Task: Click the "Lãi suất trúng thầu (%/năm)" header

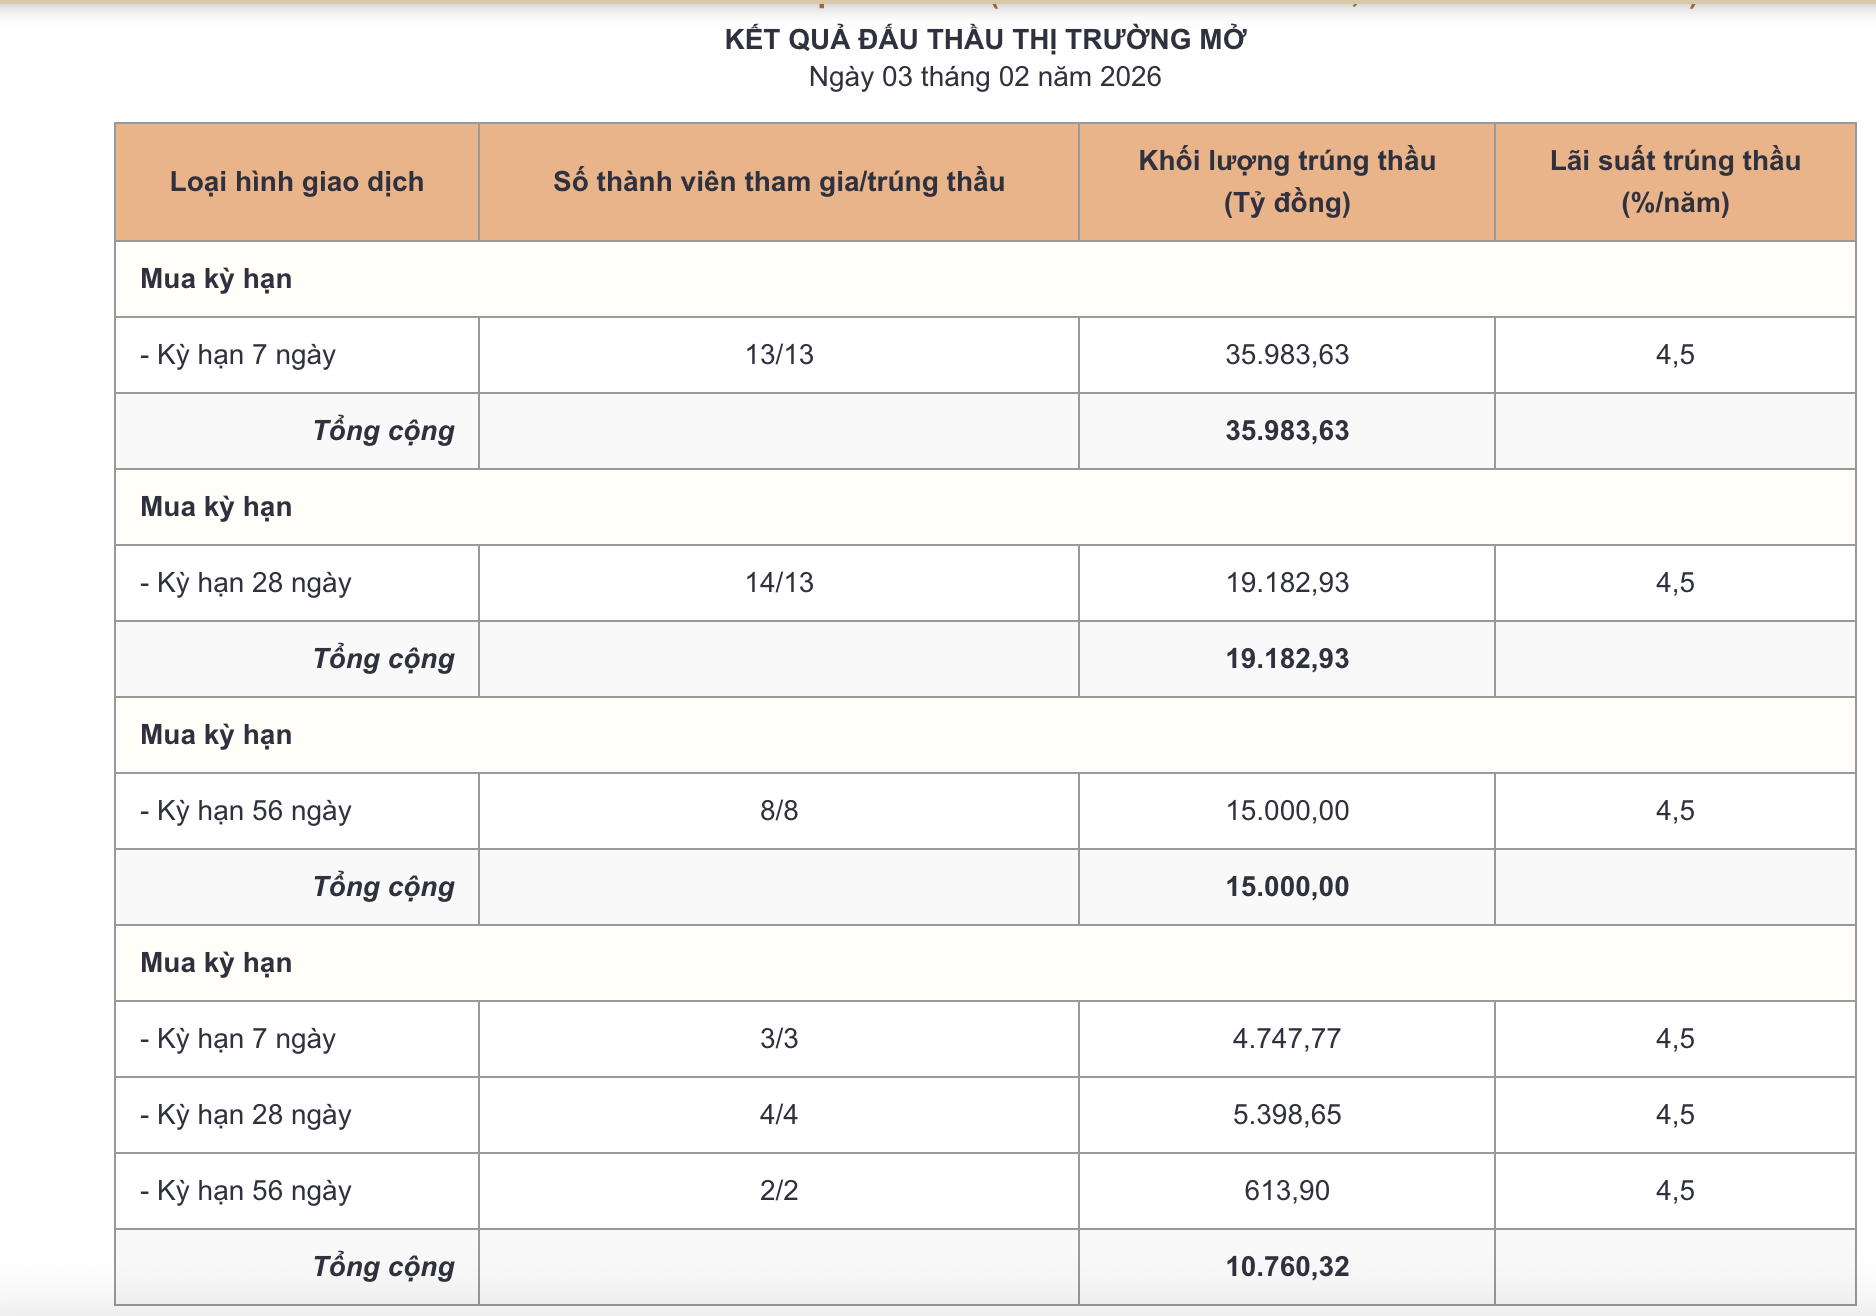Action: pyautogui.click(x=1675, y=182)
